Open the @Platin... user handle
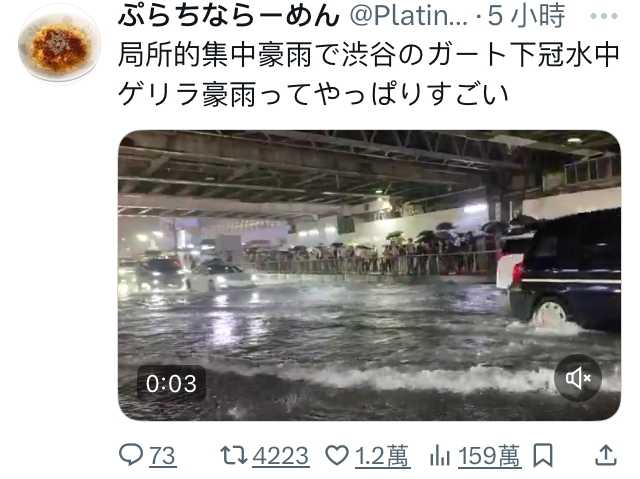The width and height of the screenshot is (640, 479). (408, 16)
